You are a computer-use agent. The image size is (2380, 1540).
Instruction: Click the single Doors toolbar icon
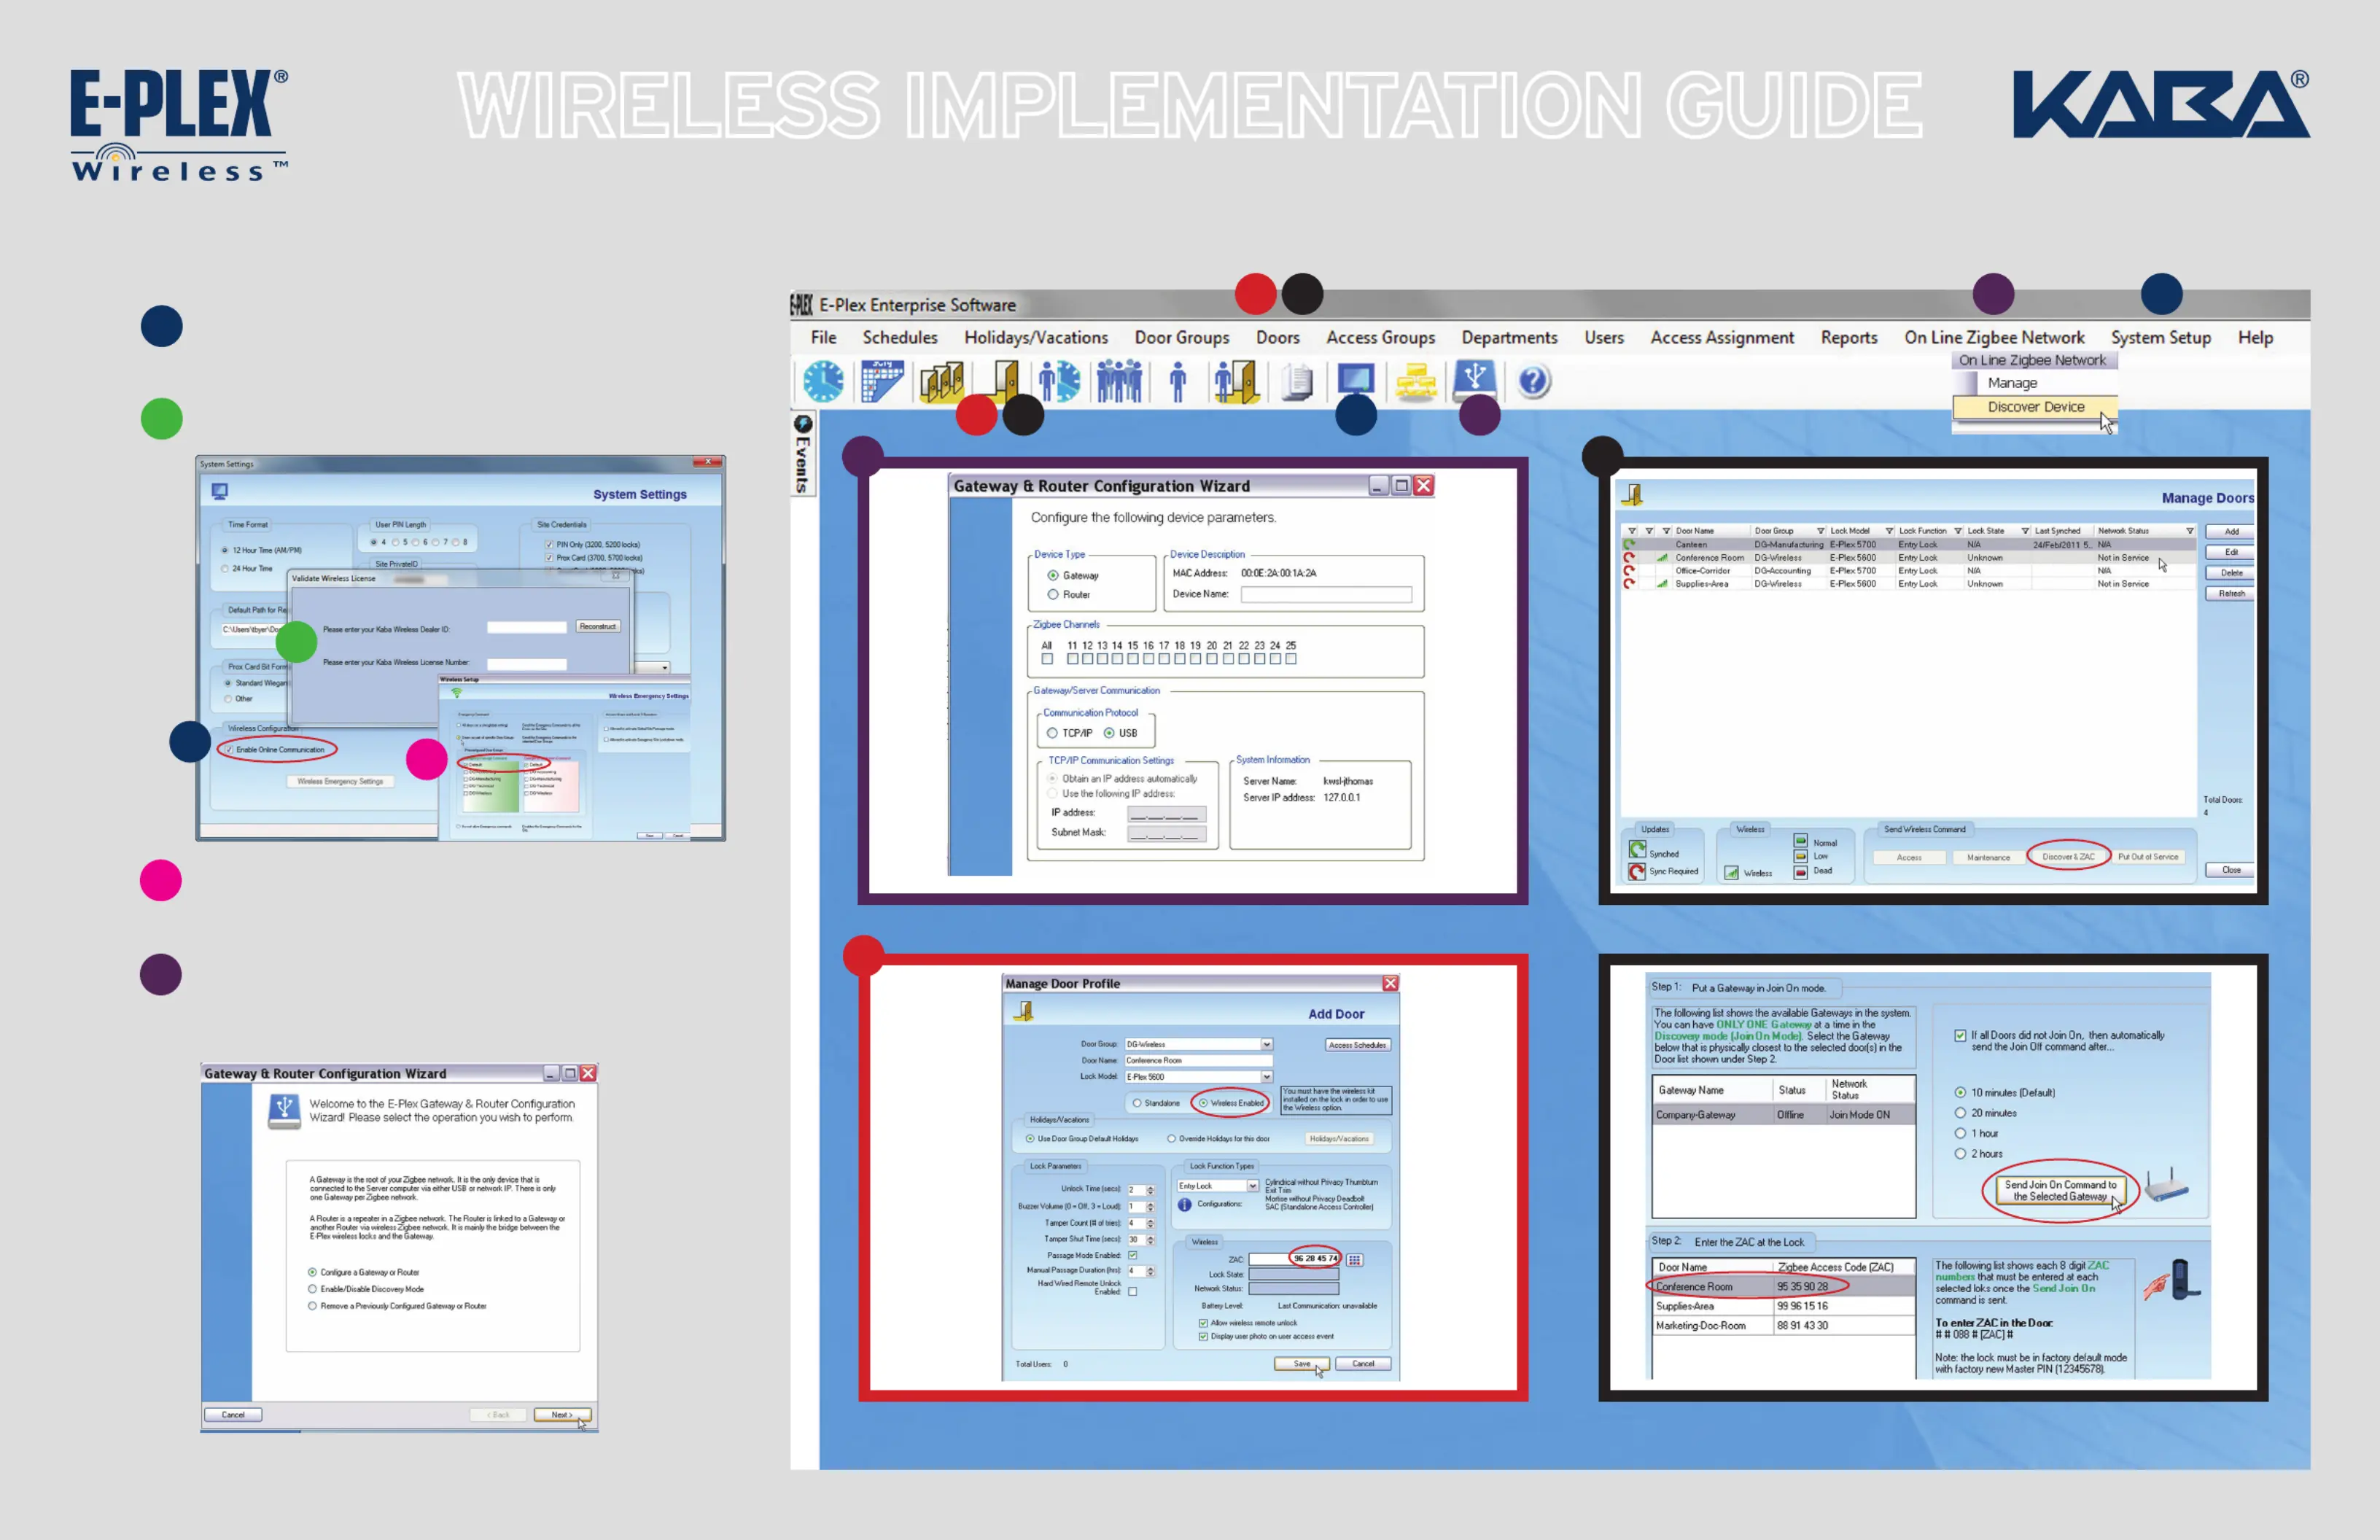point(1003,382)
